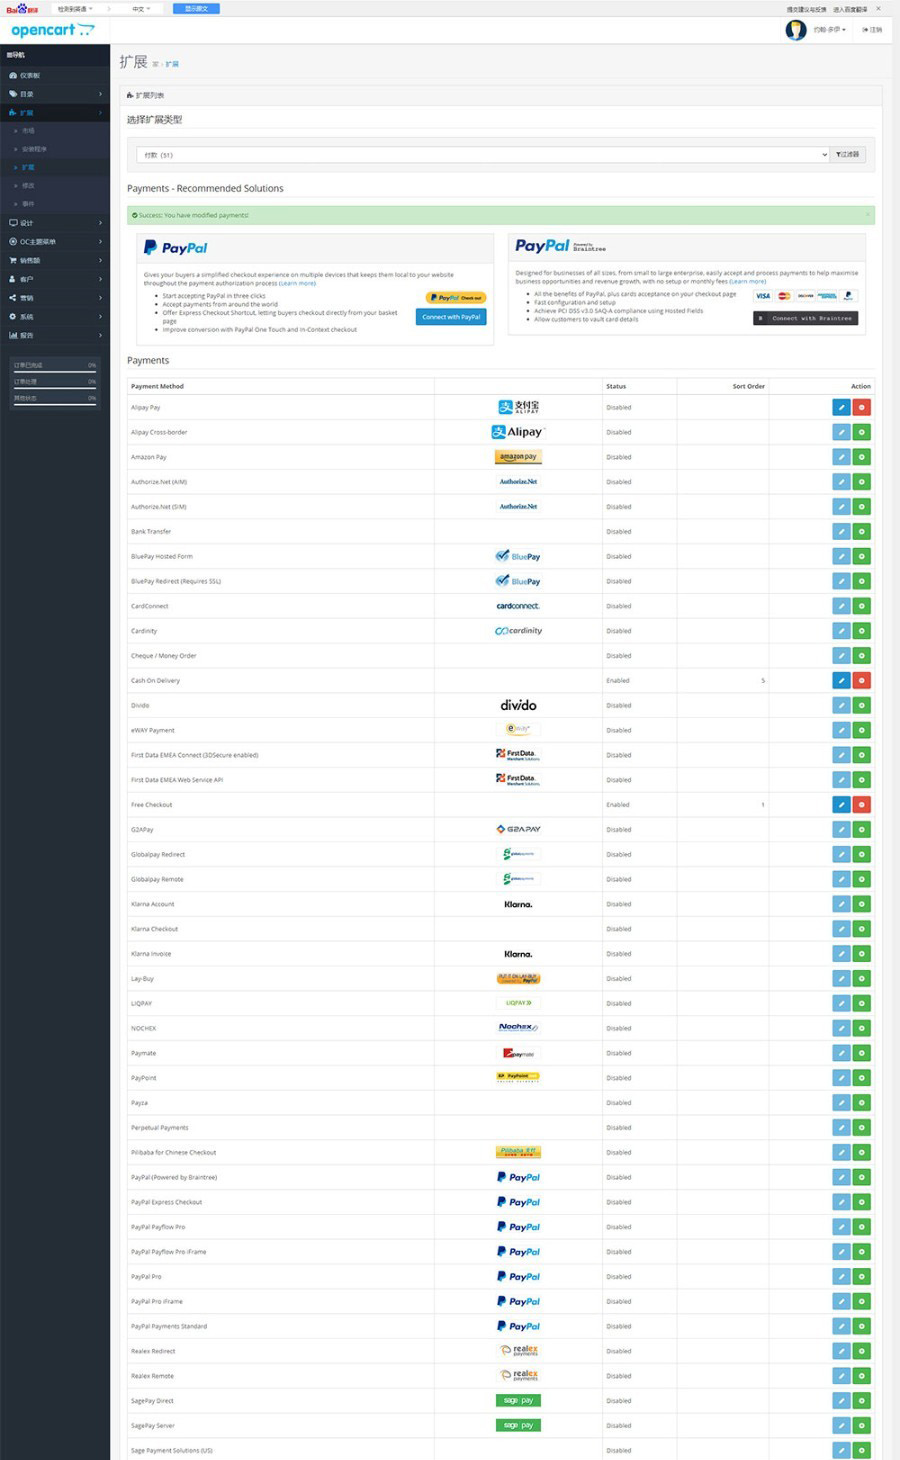Expand the 销售额 sidebar menu chevron

tap(101, 260)
